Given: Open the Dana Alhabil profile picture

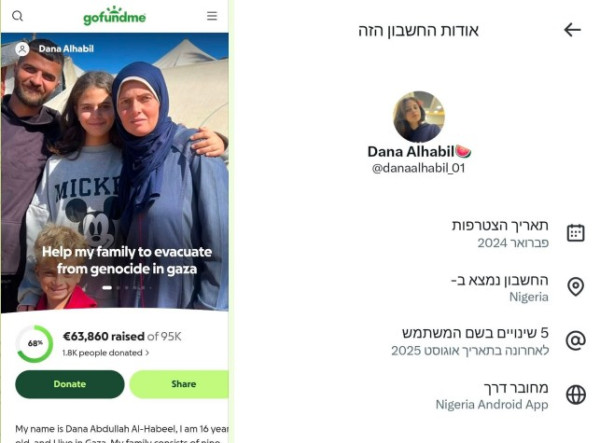Looking at the screenshot, I should tap(419, 117).
